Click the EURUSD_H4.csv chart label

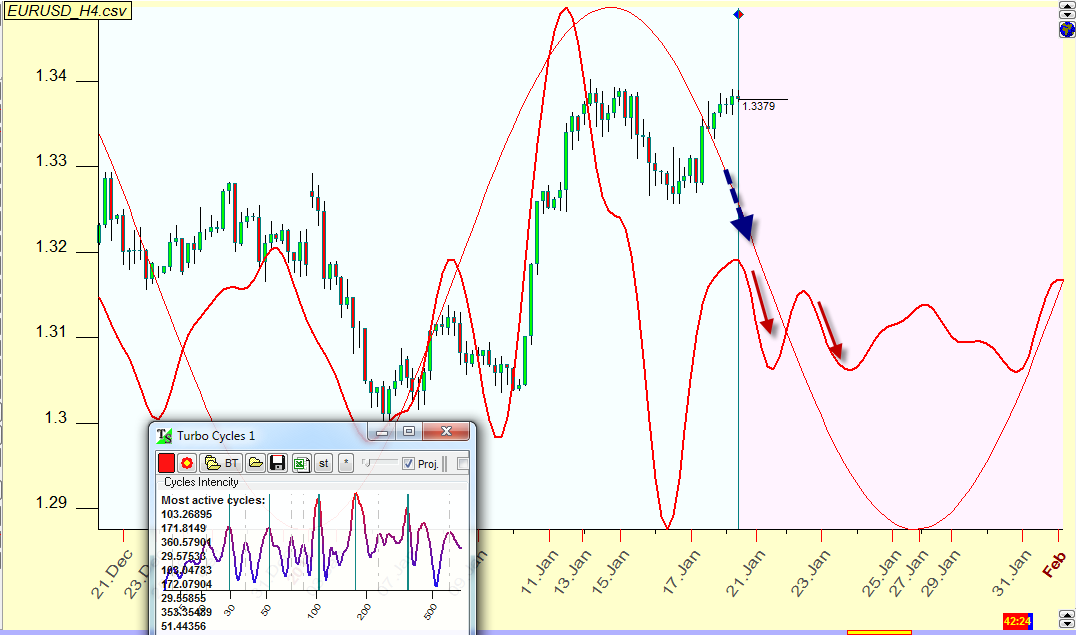tap(54, 9)
